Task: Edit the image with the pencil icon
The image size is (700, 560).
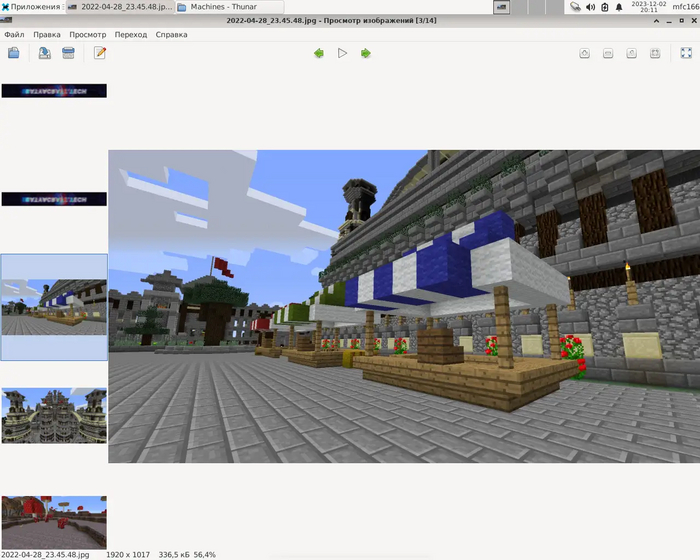Action: pyautogui.click(x=100, y=53)
